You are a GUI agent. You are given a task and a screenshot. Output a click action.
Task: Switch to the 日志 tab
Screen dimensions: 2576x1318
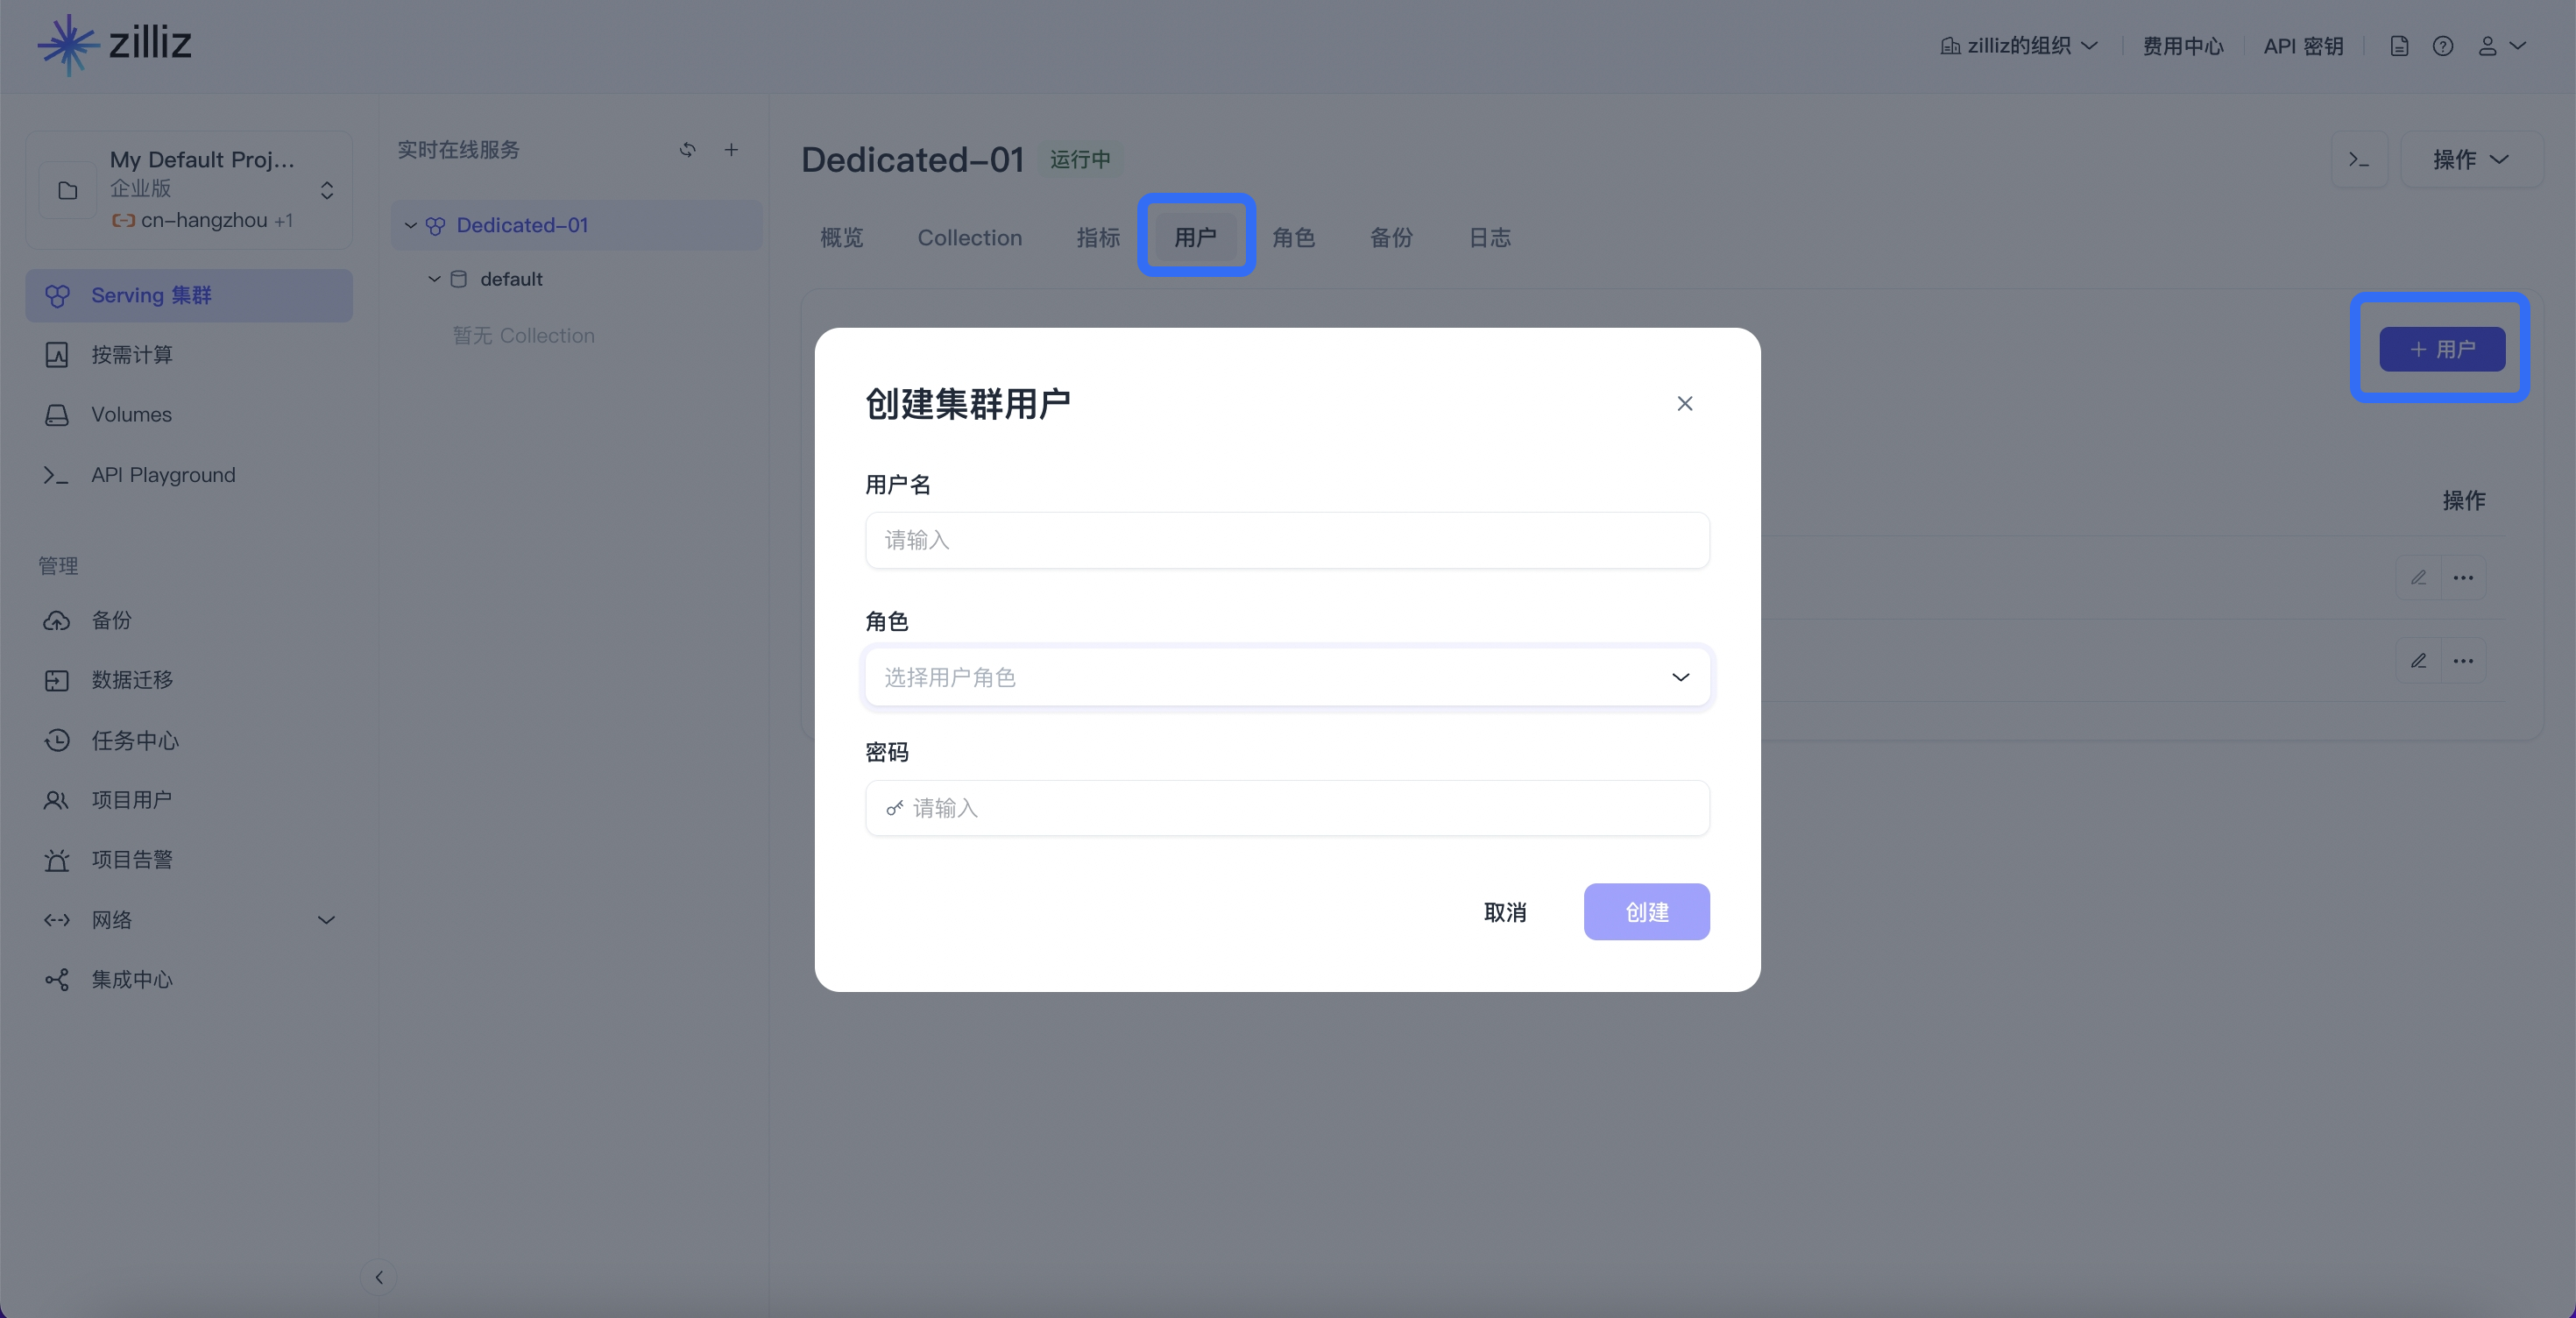pos(1490,238)
